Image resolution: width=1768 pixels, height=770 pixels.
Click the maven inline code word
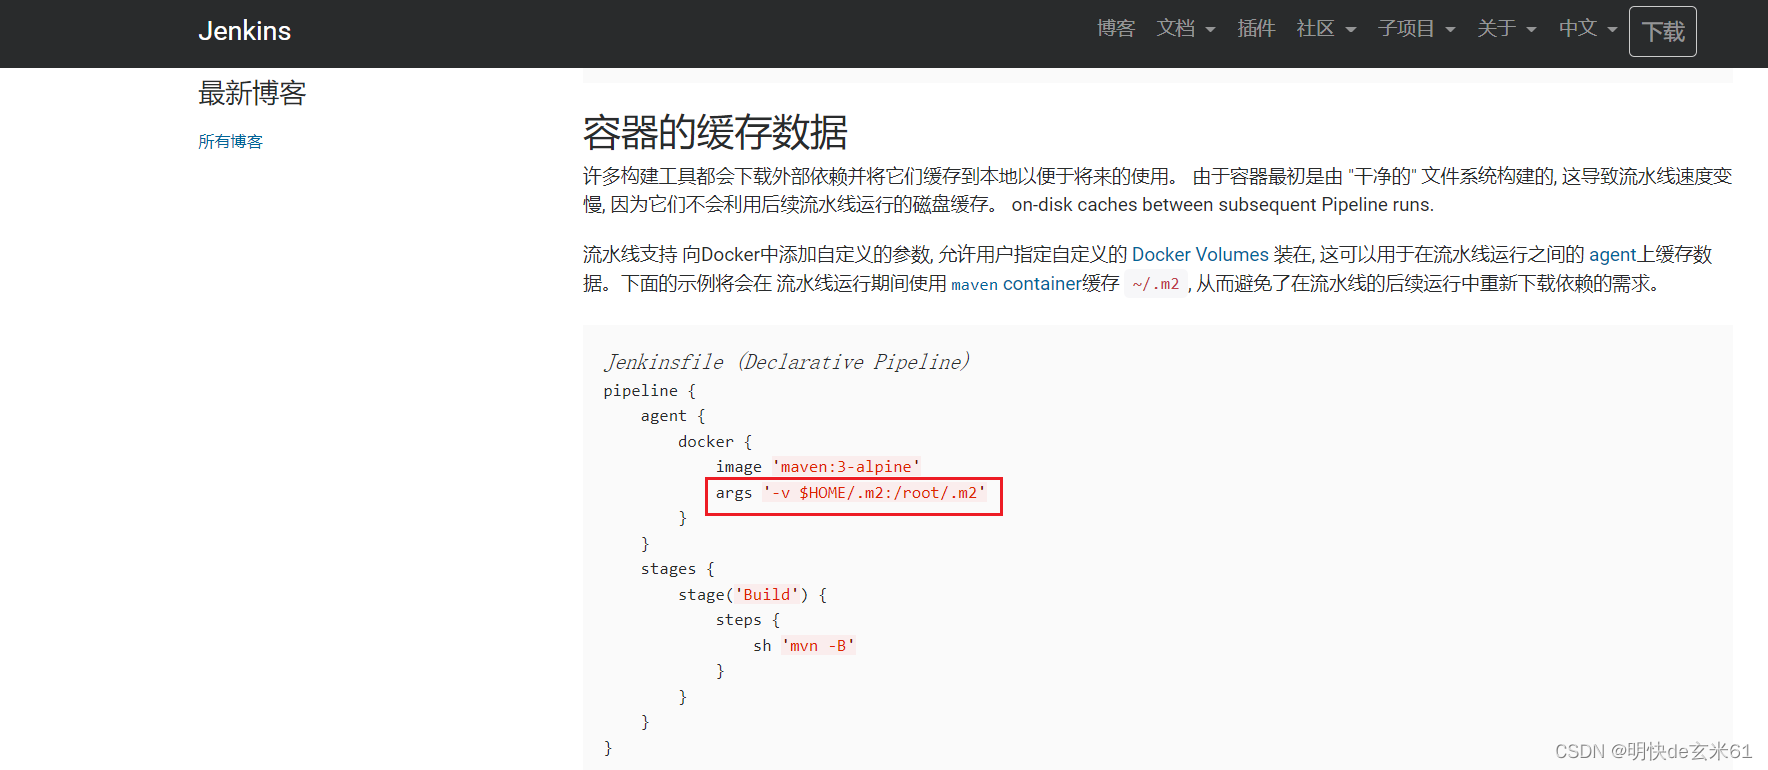point(974,285)
